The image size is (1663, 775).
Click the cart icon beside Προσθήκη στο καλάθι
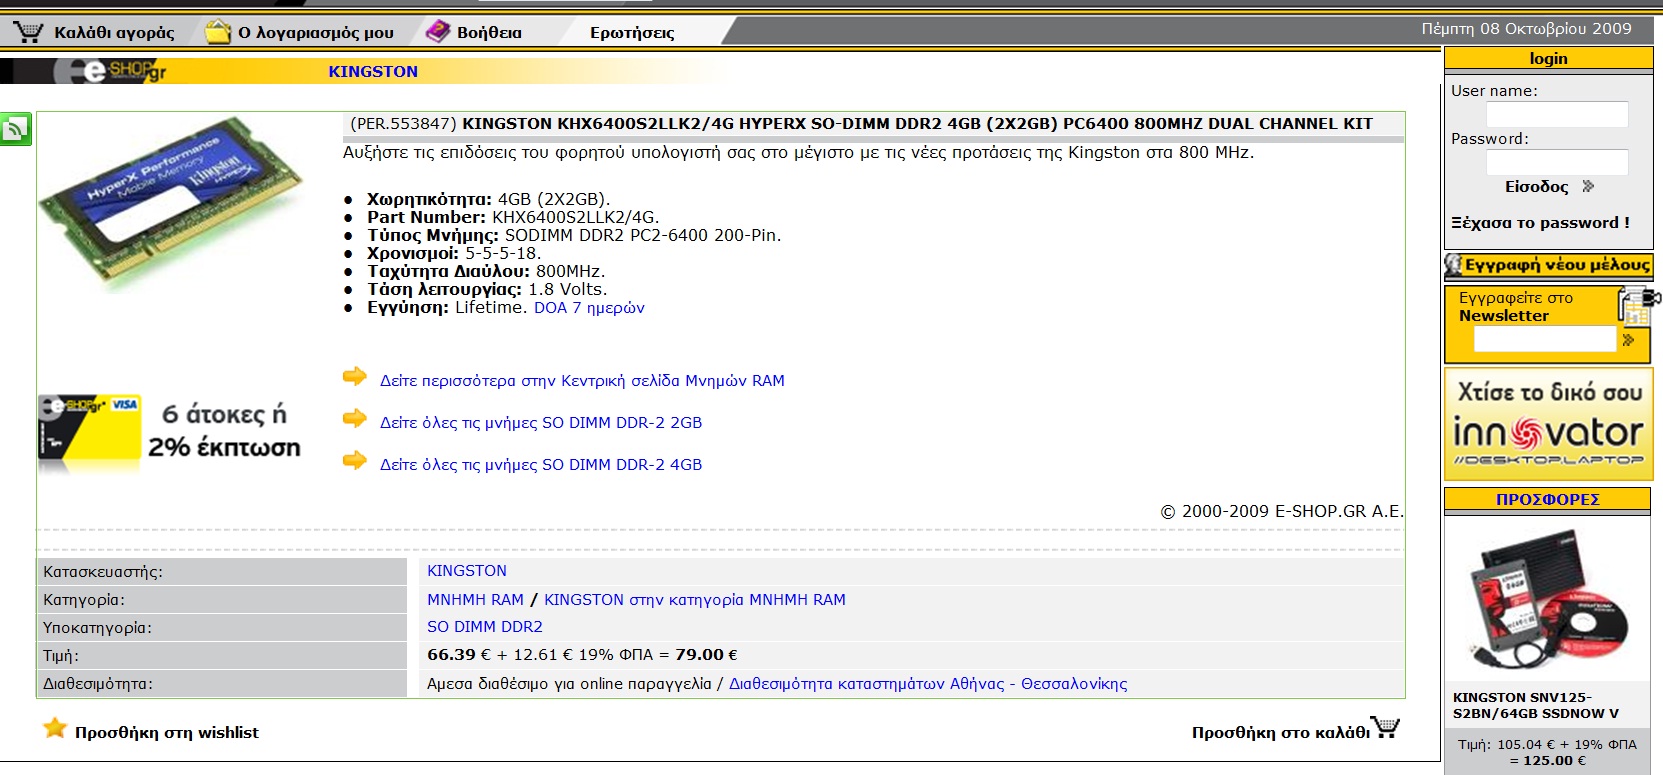pos(1385,727)
